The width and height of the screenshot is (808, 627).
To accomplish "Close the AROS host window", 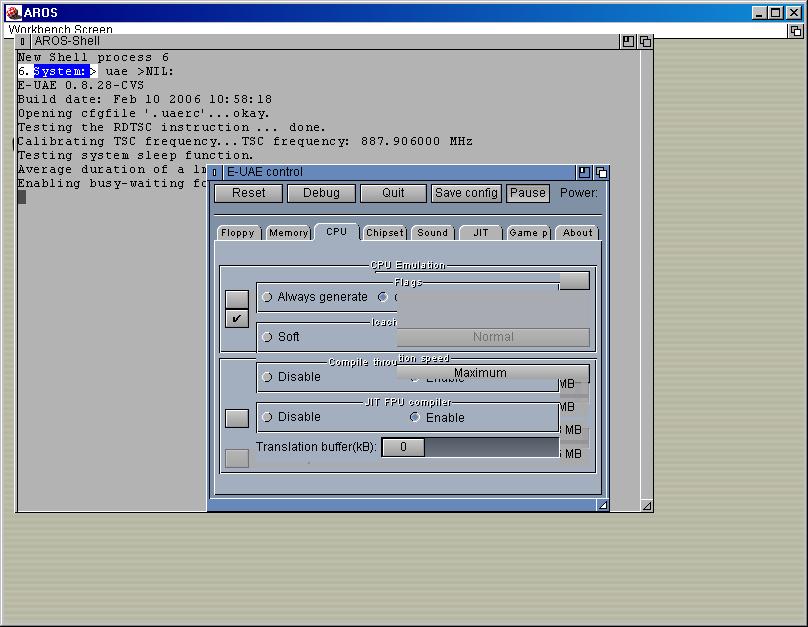I will 794,12.
